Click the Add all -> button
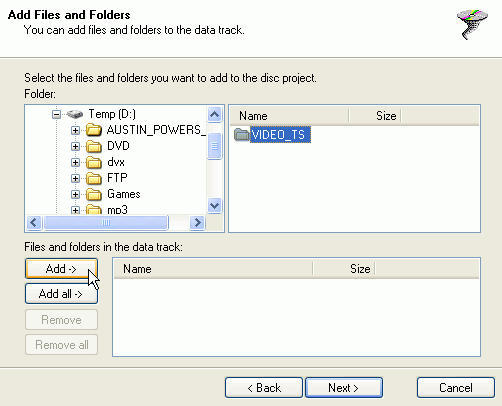 point(61,294)
